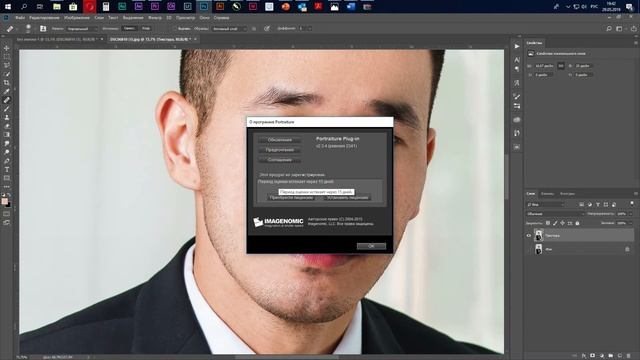The image size is (640, 360).
Task: Select the Move tool
Action: [x=7, y=48]
